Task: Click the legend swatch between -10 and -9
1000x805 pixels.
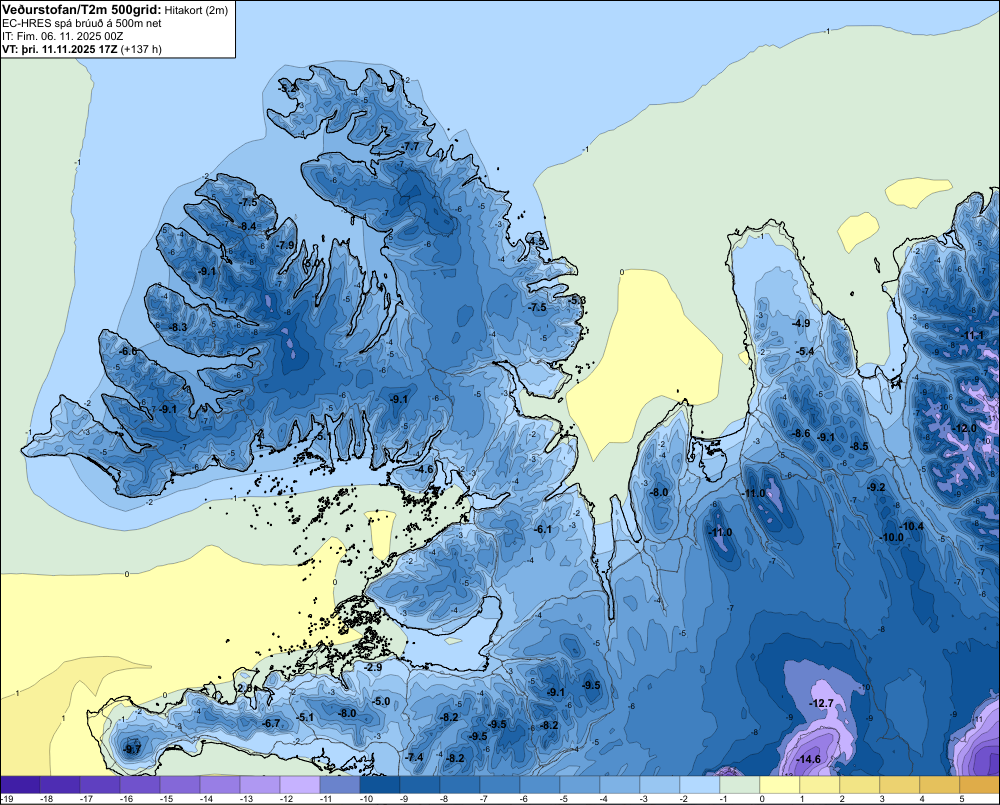Action: (x=379, y=785)
